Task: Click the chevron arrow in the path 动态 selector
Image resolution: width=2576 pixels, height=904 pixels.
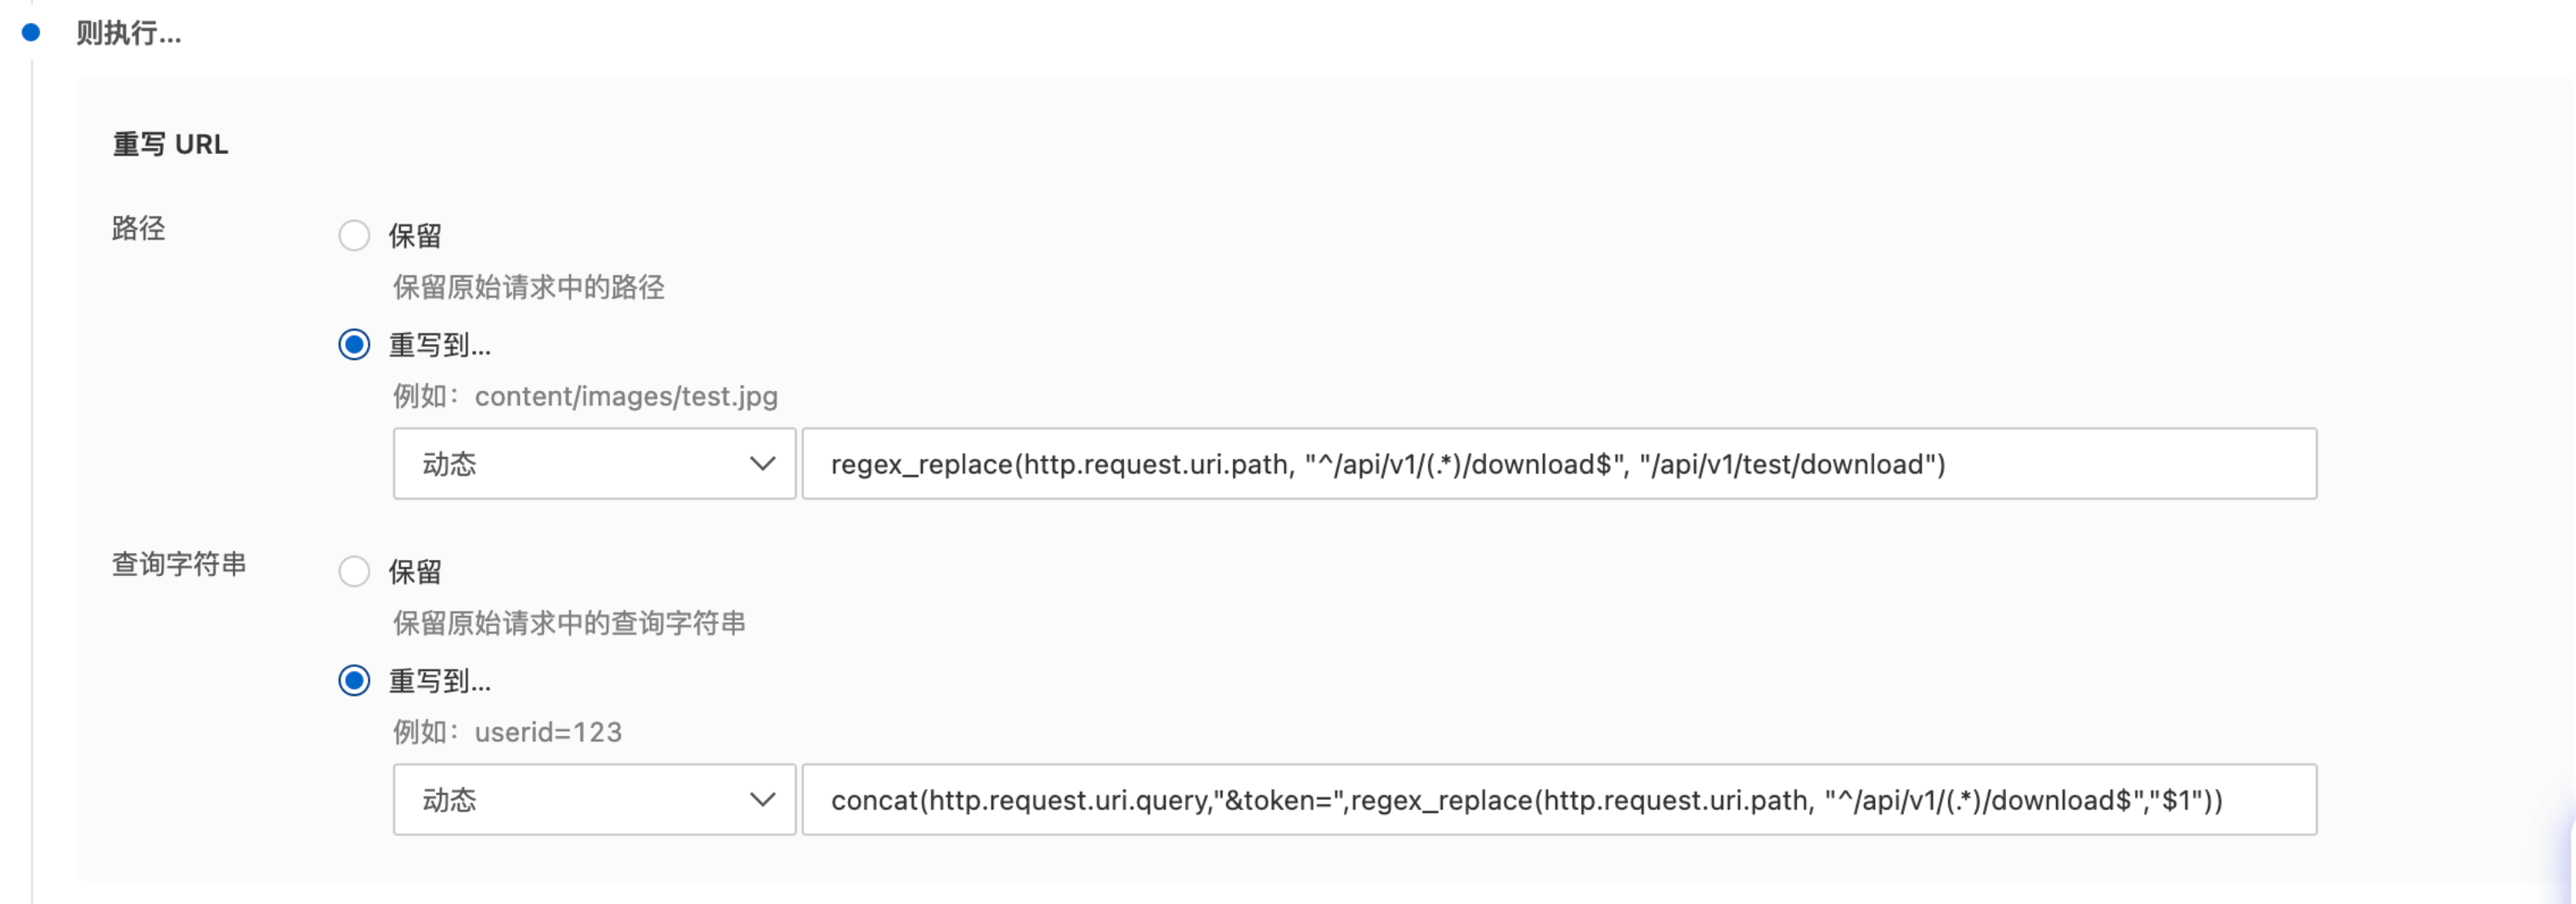Action: pos(762,464)
